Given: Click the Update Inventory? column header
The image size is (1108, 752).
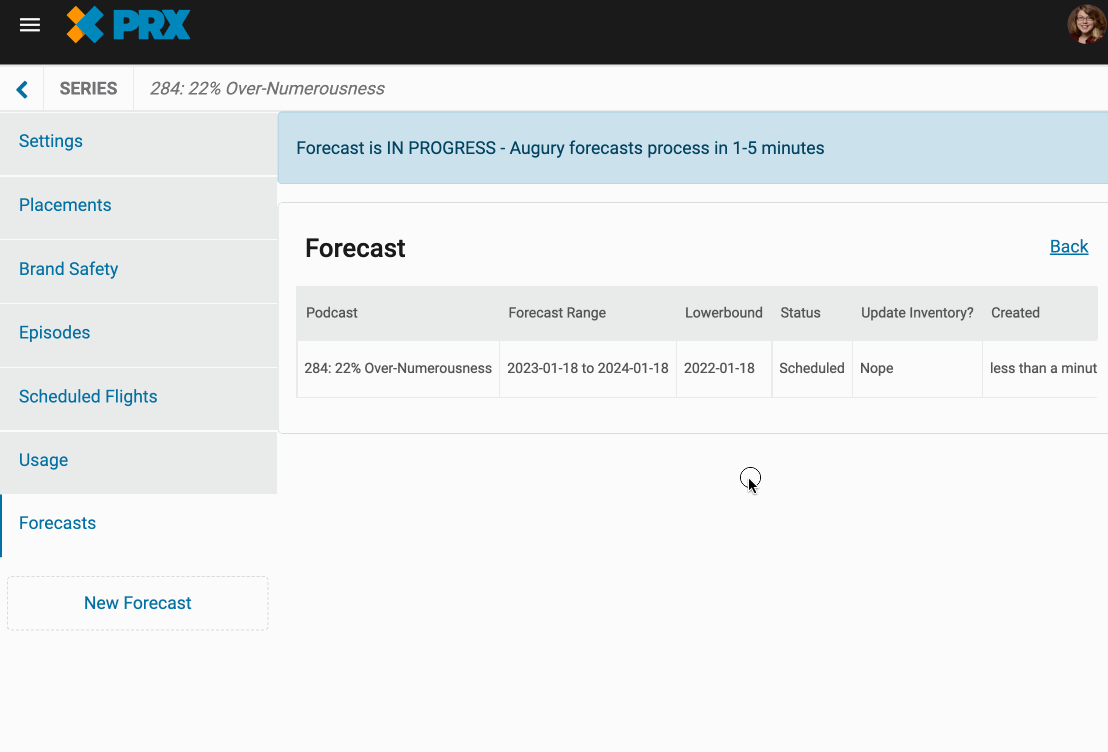Looking at the screenshot, I should 917,312.
